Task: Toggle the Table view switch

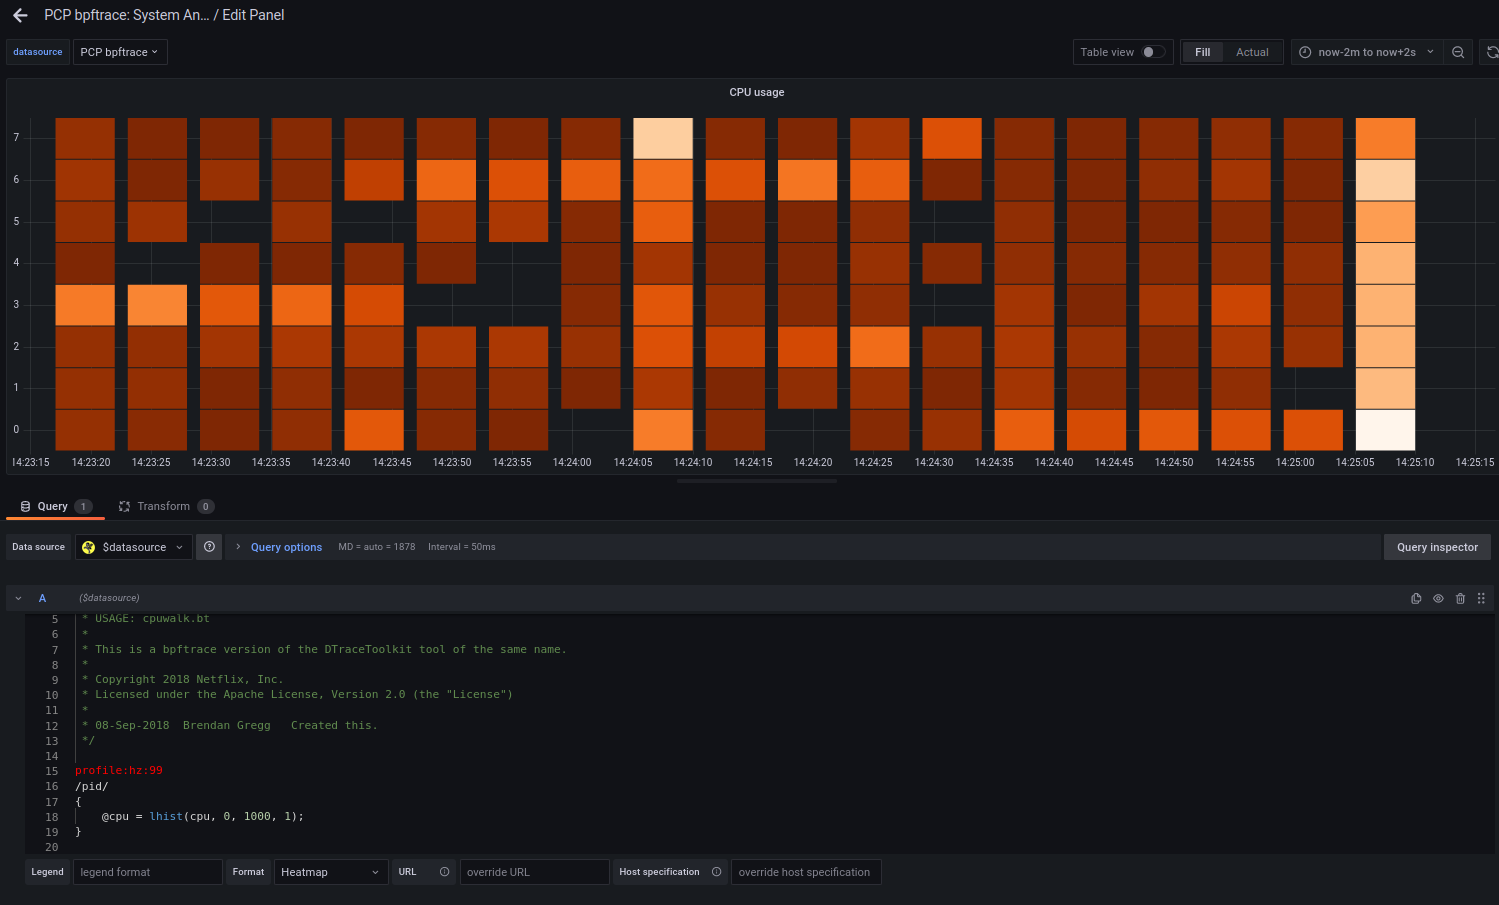Action: pyautogui.click(x=1153, y=52)
